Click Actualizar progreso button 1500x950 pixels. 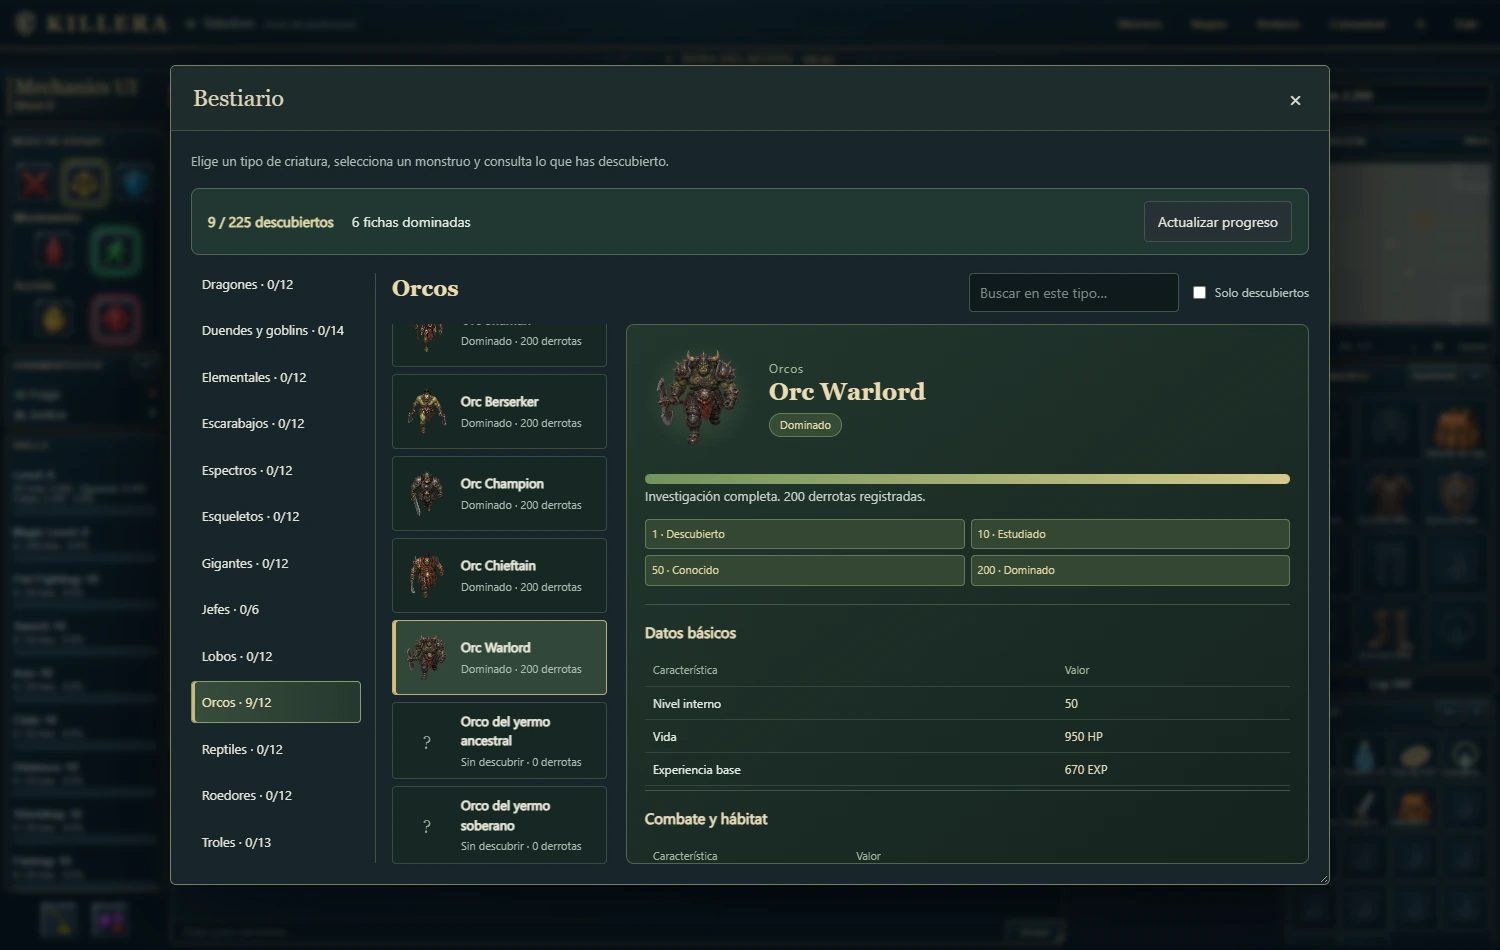coord(1217,222)
